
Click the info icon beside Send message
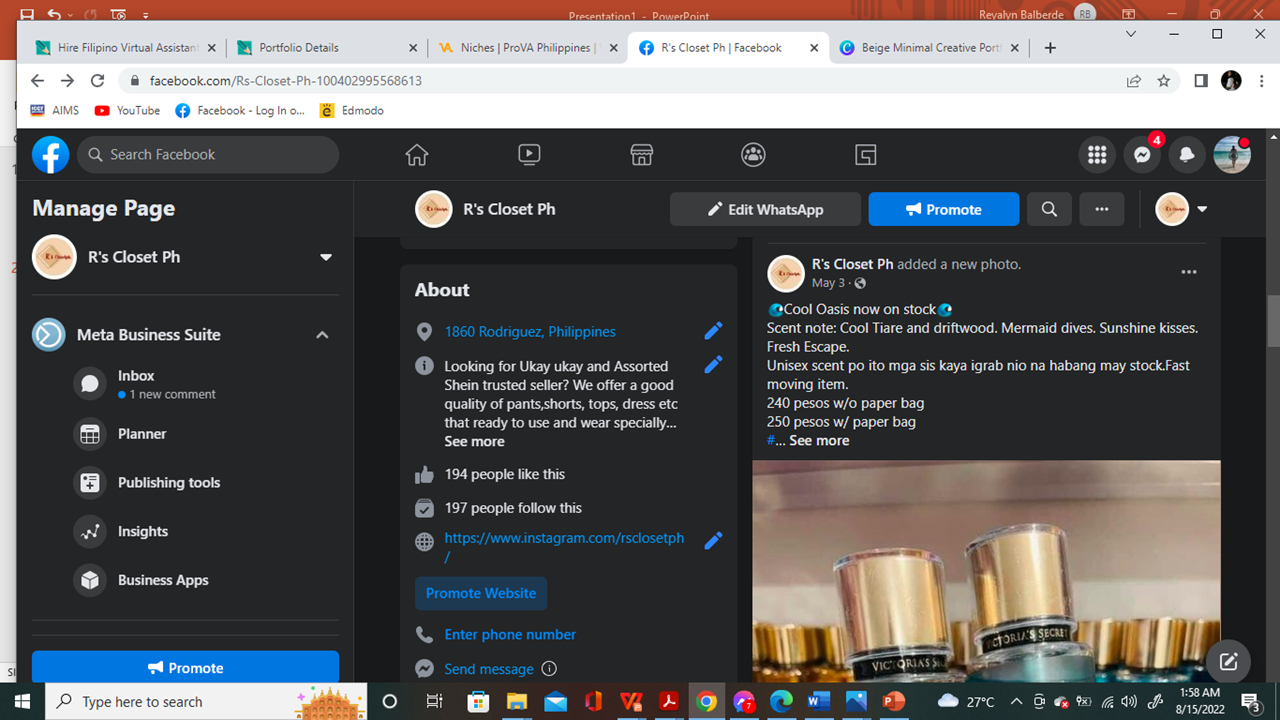point(549,669)
